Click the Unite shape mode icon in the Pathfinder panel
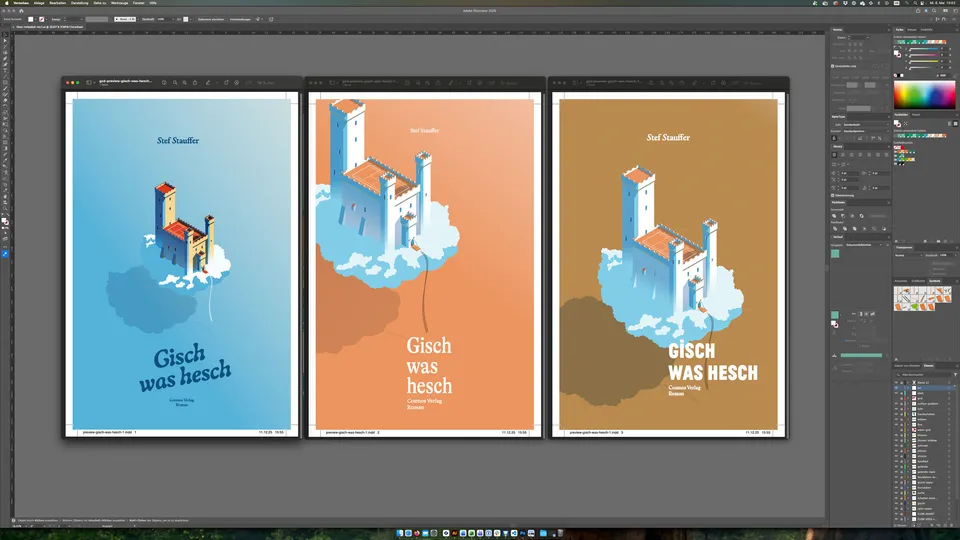Image resolution: width=960 pixels, height=540 pixels. 834,216
